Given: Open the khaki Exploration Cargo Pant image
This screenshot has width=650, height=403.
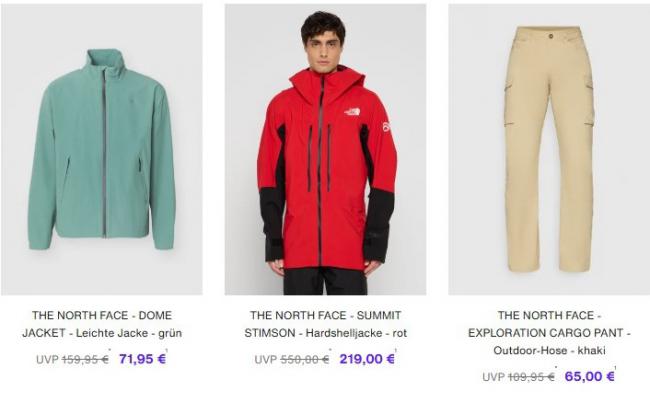Looking at the screenshot, I should click(549, 149).
